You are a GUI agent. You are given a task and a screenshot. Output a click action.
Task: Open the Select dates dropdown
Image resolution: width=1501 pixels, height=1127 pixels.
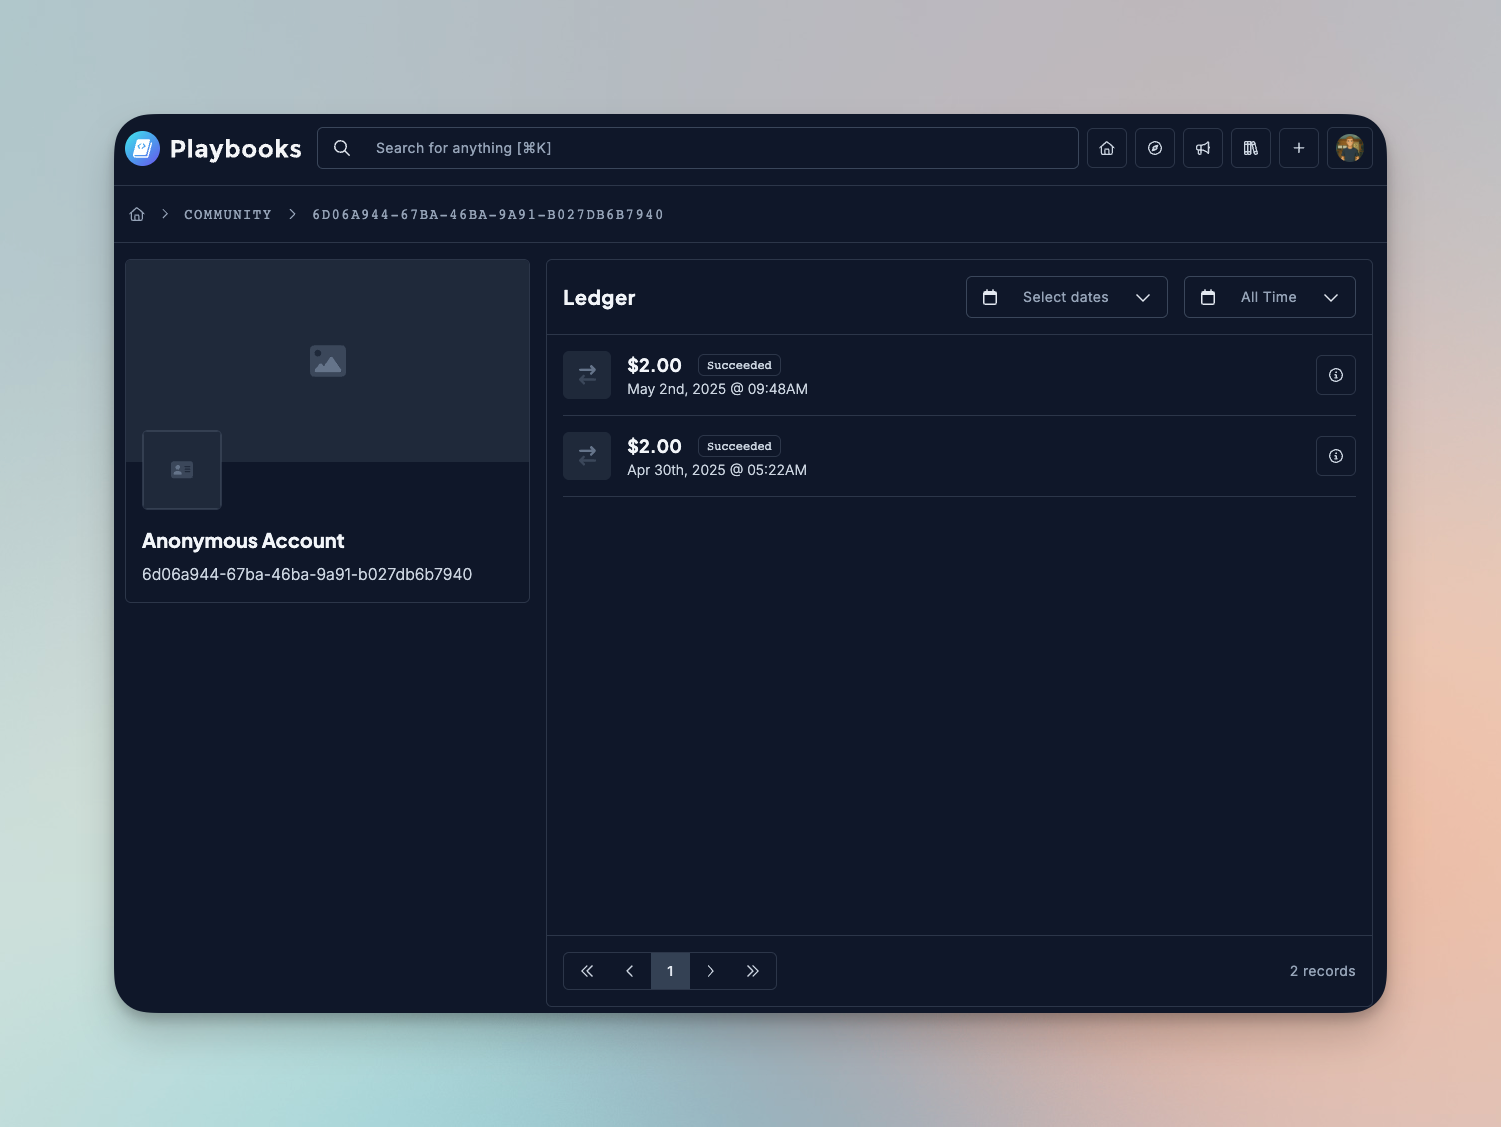[1067, 297]
